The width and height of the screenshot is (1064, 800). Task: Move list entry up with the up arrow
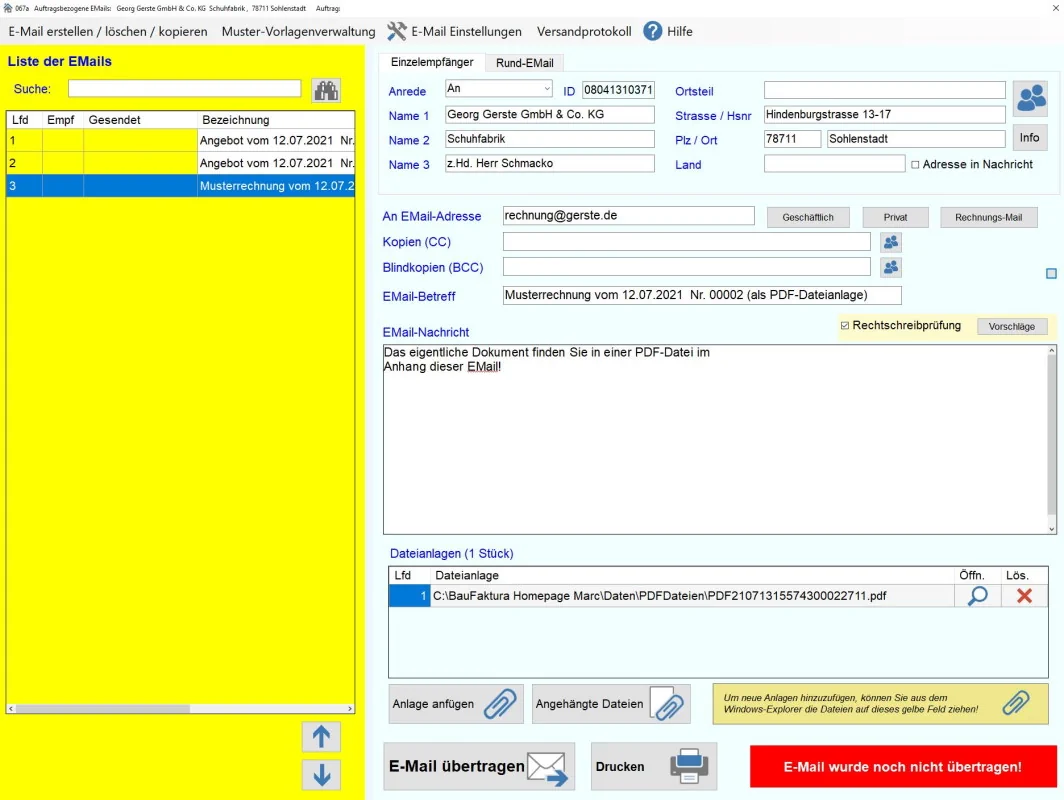[321, 737]
